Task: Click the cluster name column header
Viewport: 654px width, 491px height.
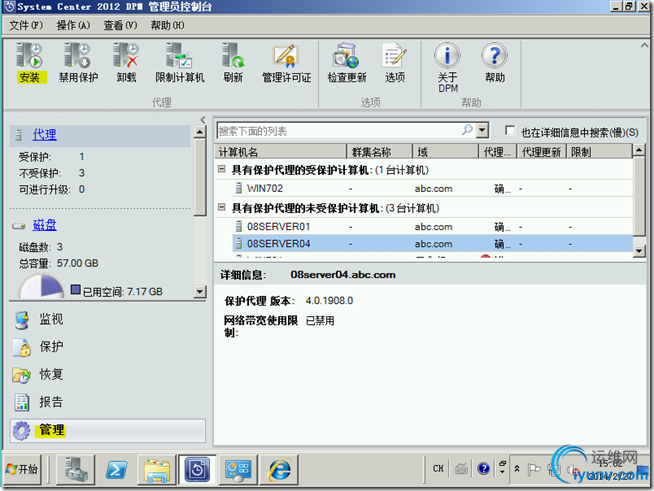Action: point(380,151)
